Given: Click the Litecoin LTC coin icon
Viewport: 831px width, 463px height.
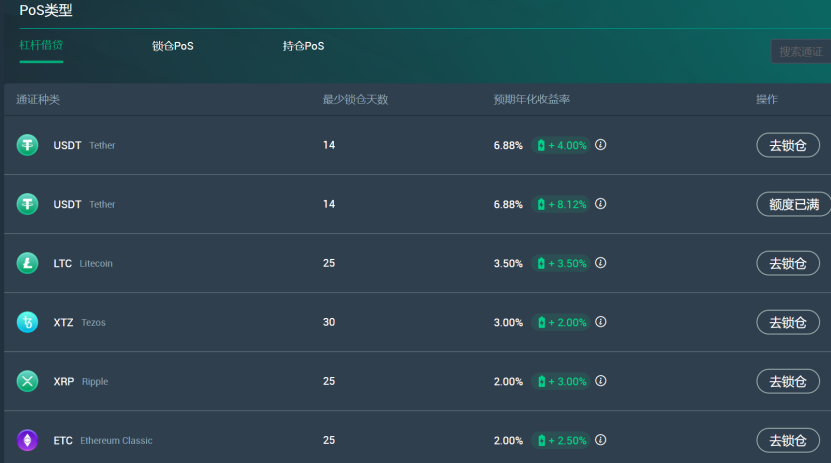Looking at the screenshot, I should coord(27,263).
